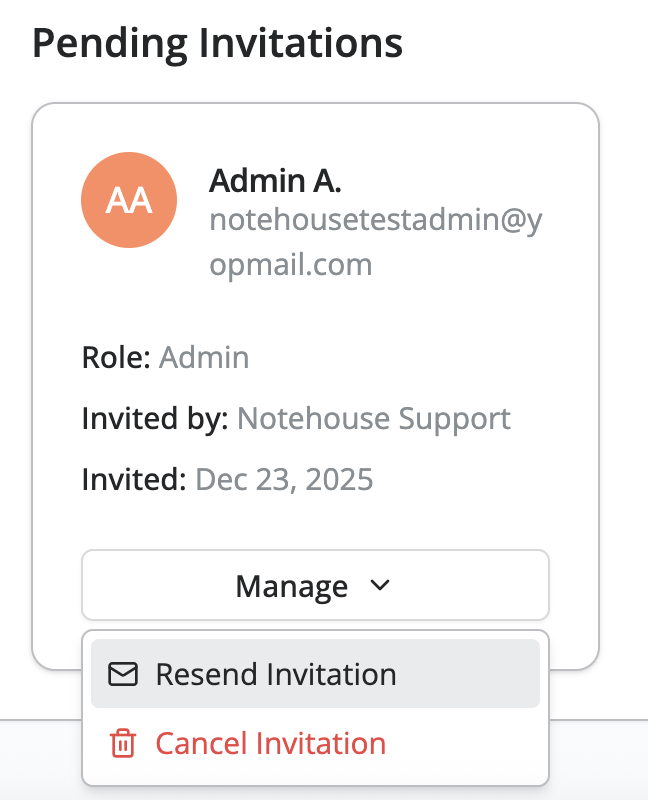Select the Admin A. name text

277,180
